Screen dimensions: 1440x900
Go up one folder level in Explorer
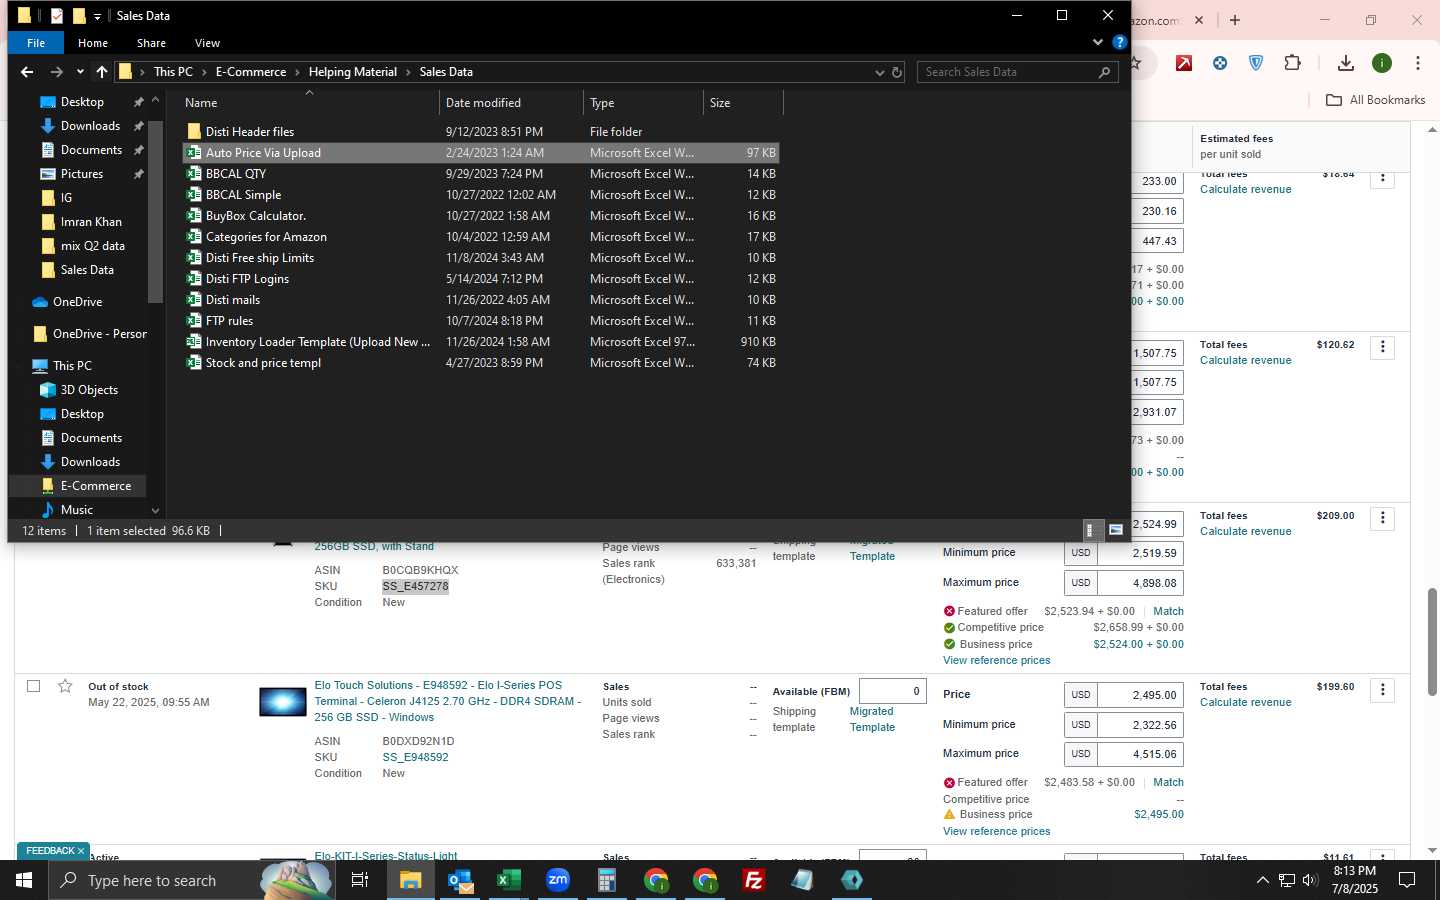101,72
